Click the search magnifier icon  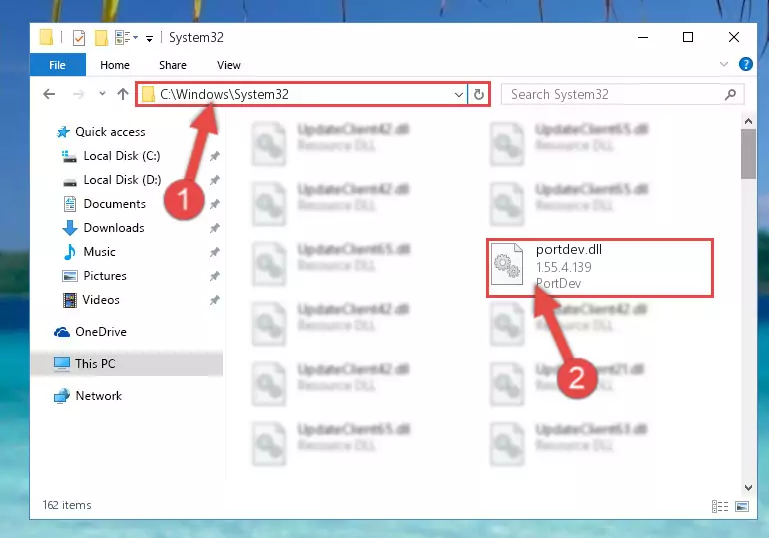730,94
